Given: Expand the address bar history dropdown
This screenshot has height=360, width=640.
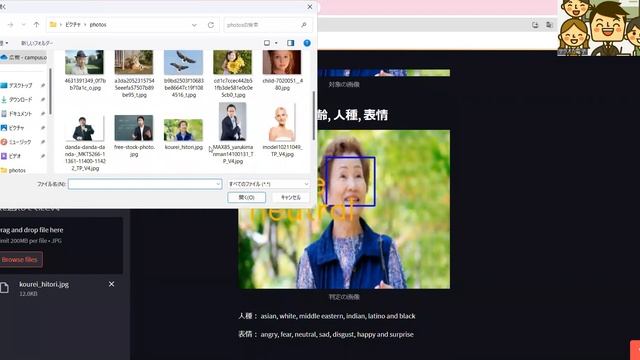Looking at the screenshot, I should pyautogui.click(x=194, y=25).
